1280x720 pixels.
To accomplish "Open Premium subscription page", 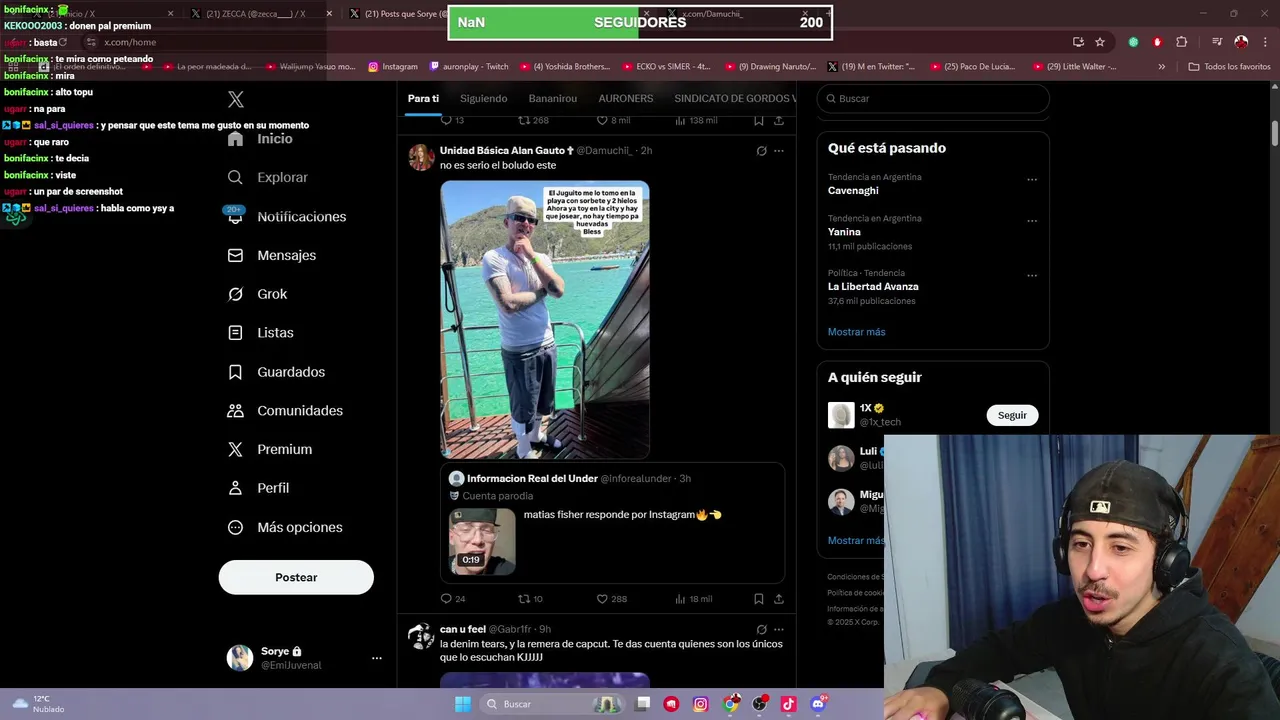I will [x=270, y=449].
